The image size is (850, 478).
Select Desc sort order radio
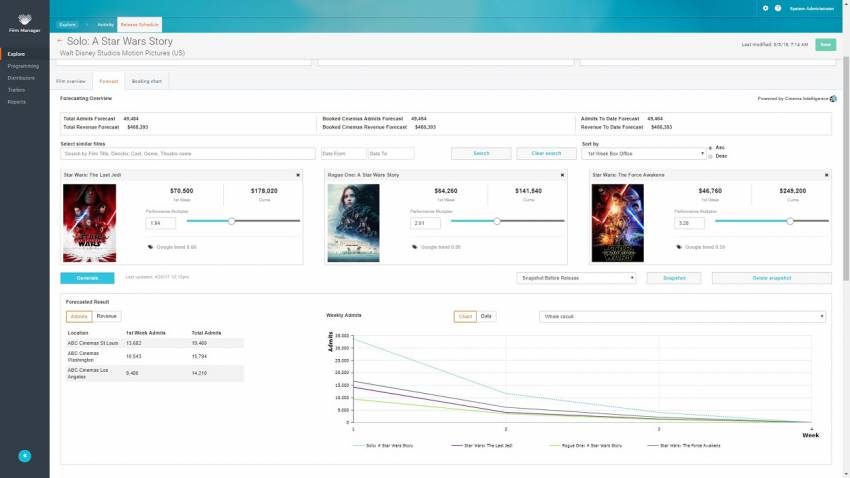click(710, 156)
